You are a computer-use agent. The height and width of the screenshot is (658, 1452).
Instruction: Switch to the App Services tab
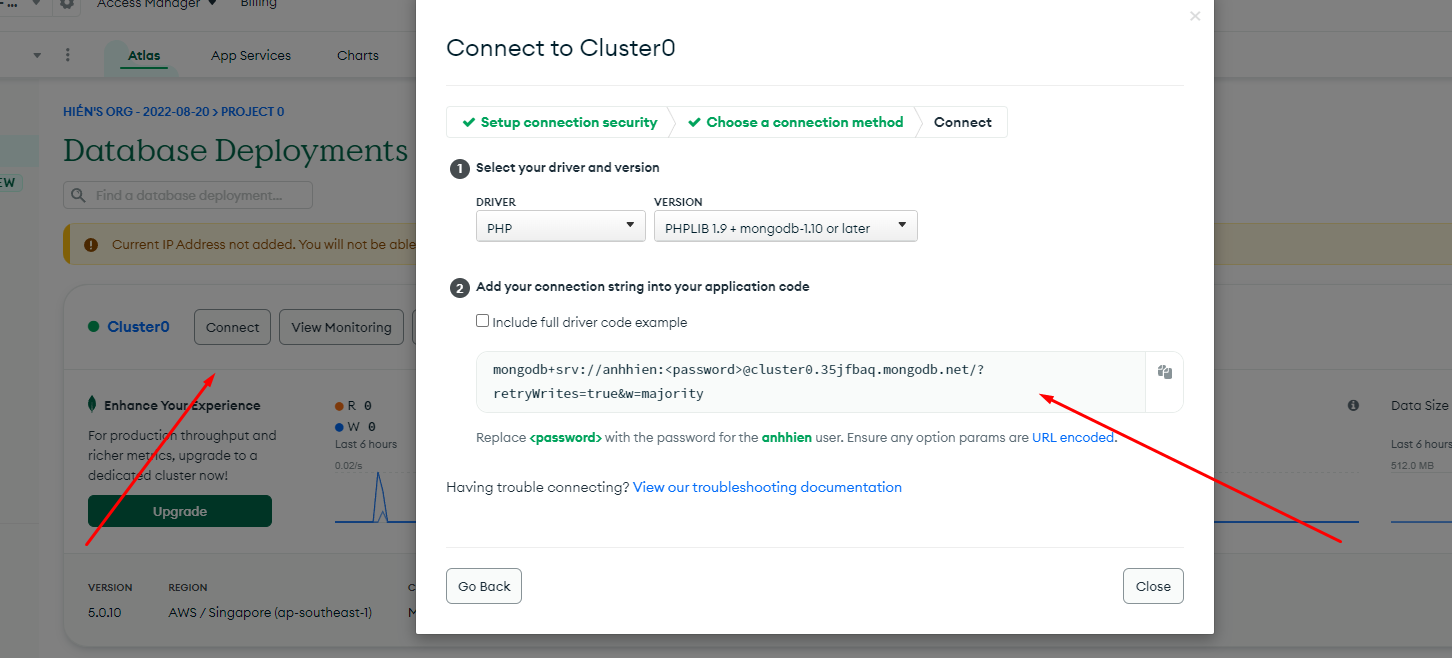251,56
